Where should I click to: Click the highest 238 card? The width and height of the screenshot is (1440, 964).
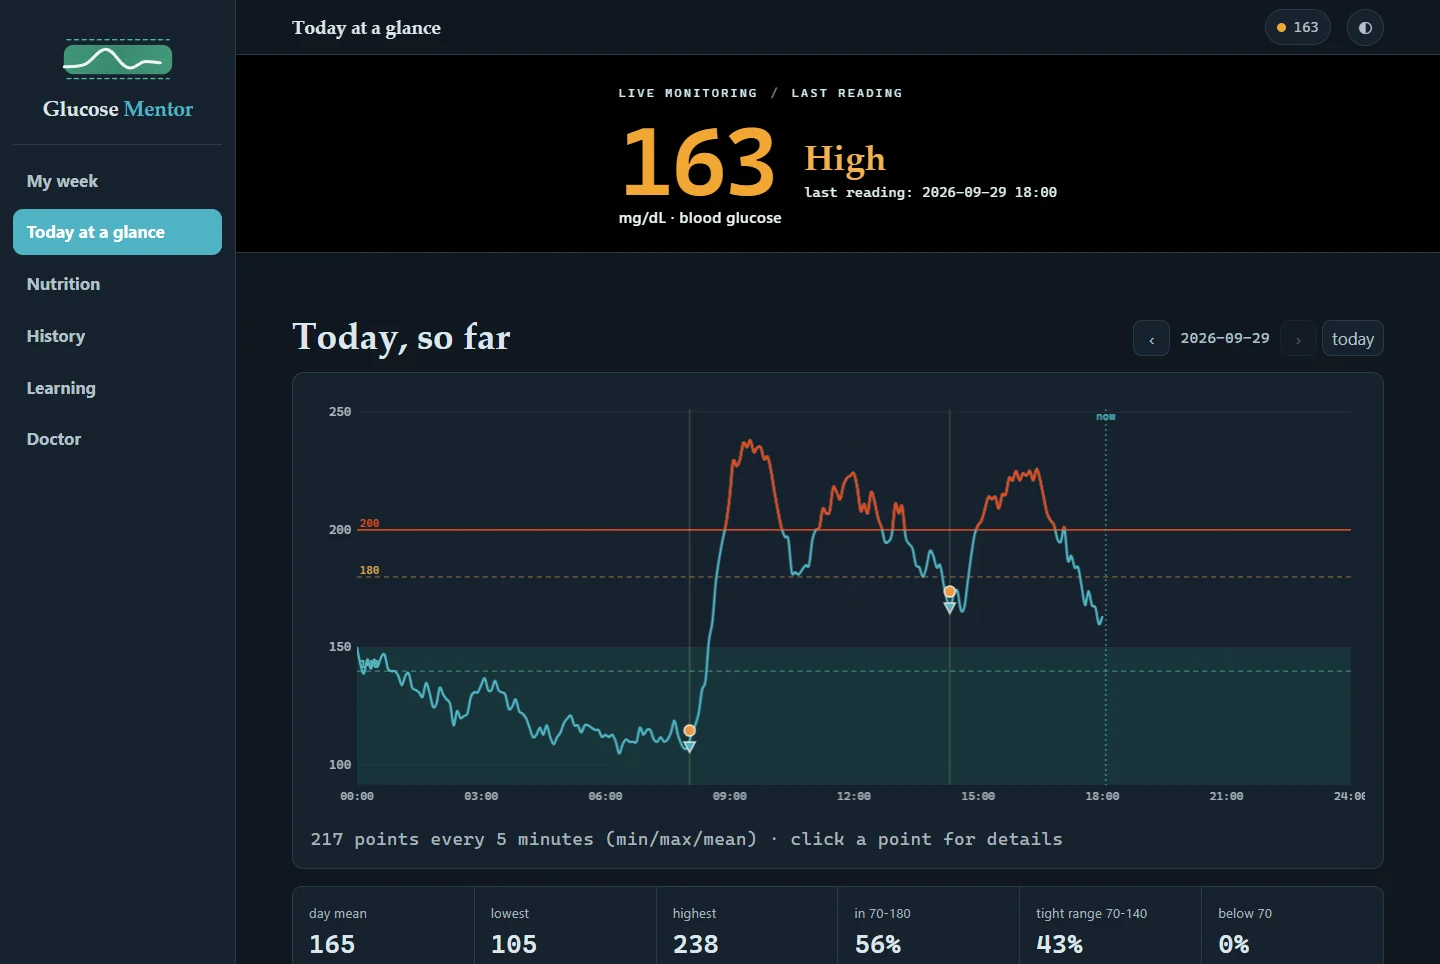747,926
